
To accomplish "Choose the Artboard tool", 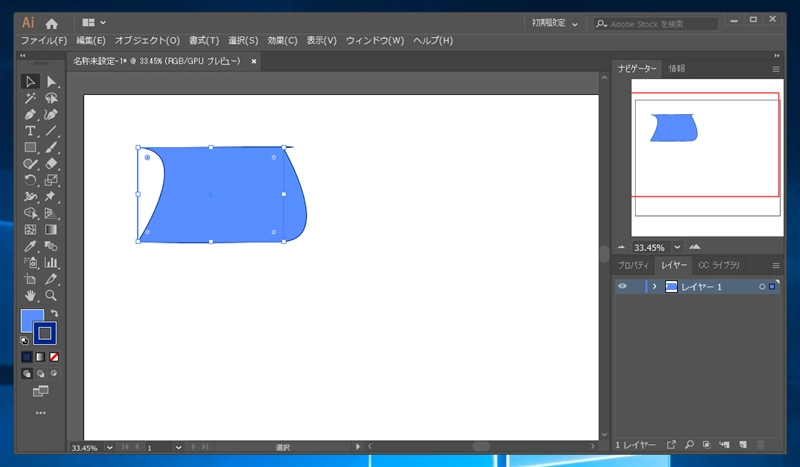I will pyautogui.click(x=30, y=279).
